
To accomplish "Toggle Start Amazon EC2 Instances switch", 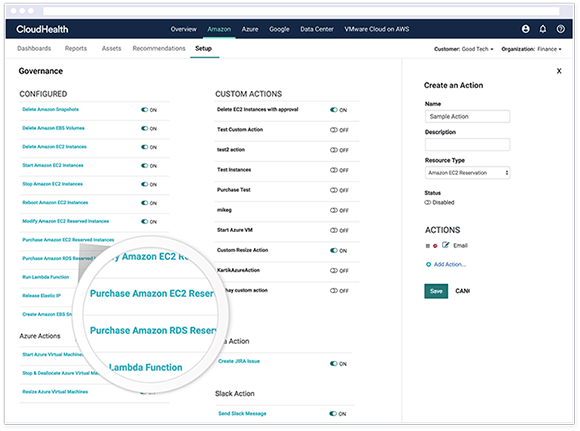I will click(144, 165).
